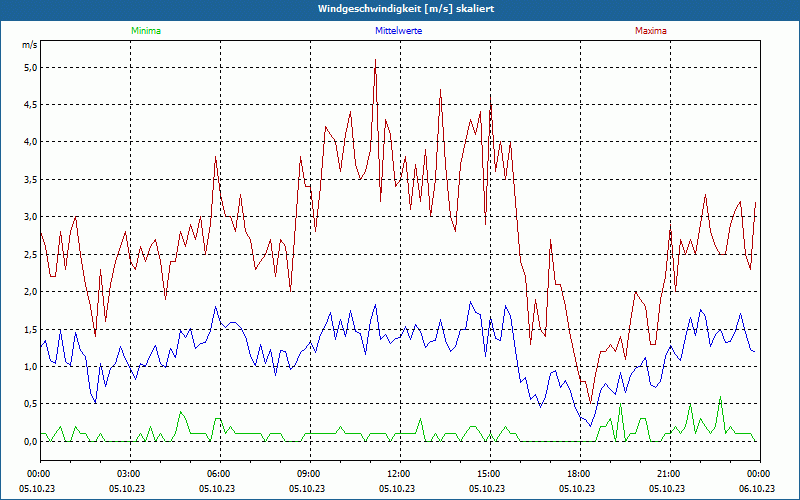Click the '1,5' y-axis value
The image size is (800, 500).
(31, 330)
